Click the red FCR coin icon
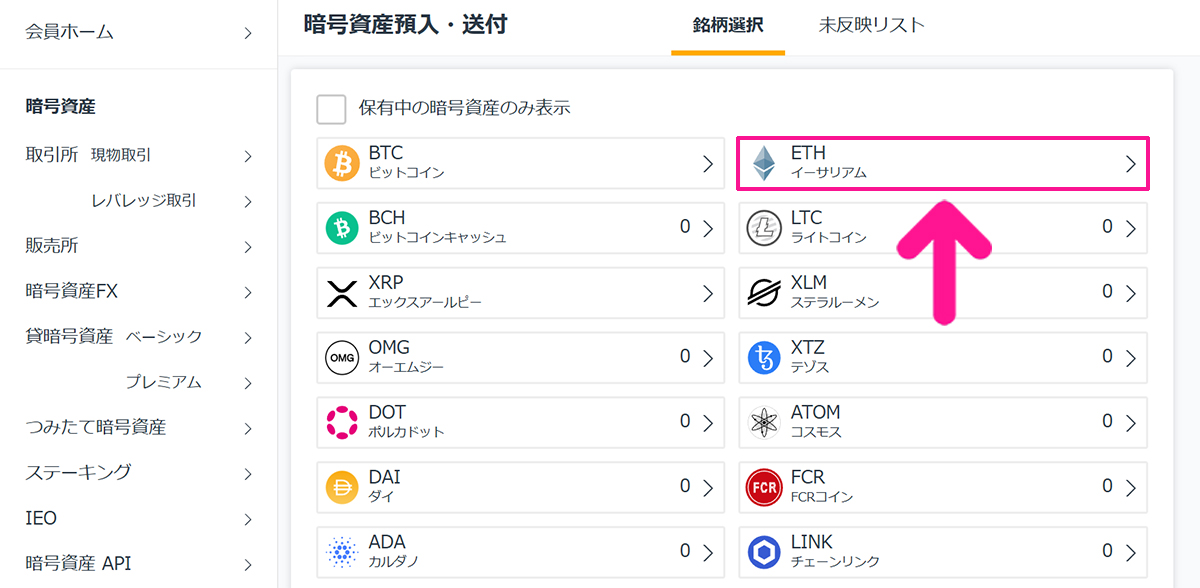Screen dimensions: 1200x588 pos(764,488)
